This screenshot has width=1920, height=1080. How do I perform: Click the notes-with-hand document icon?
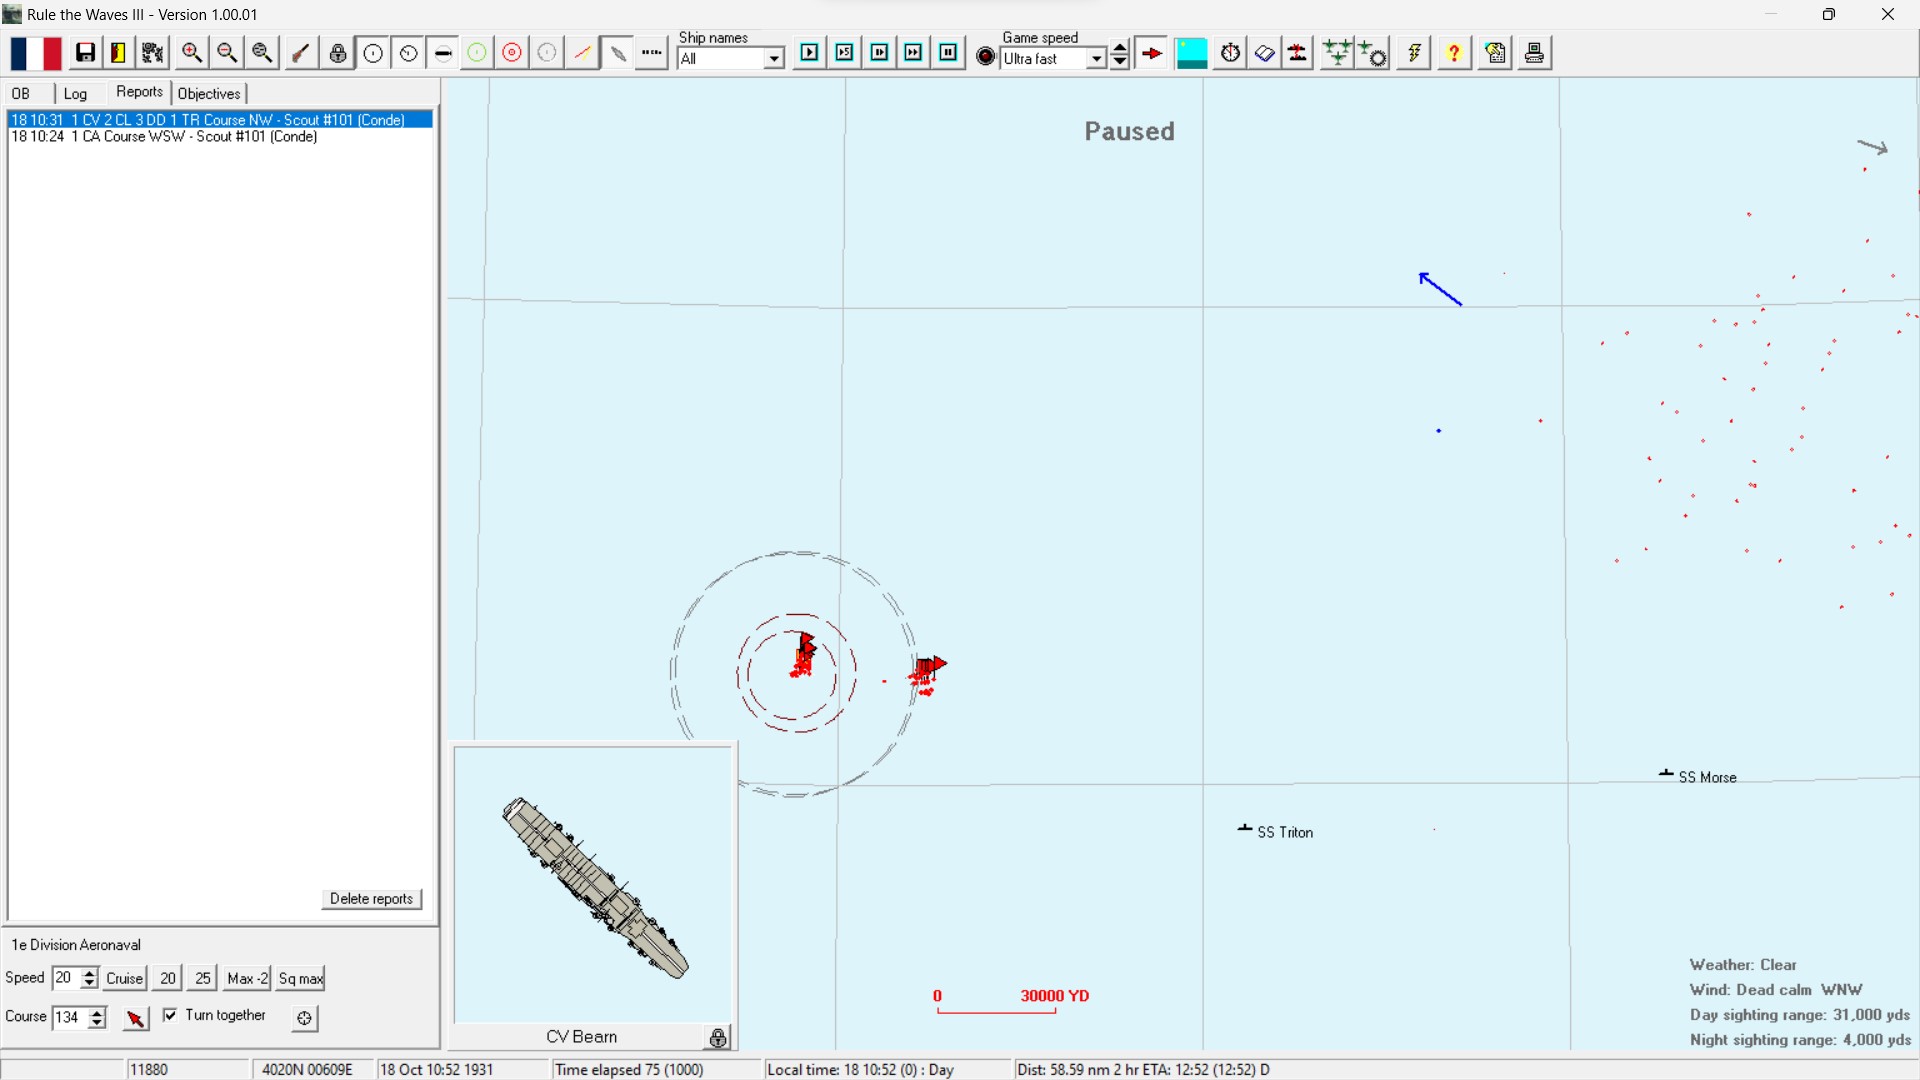pyautogui.click(x=1496, y=53)
